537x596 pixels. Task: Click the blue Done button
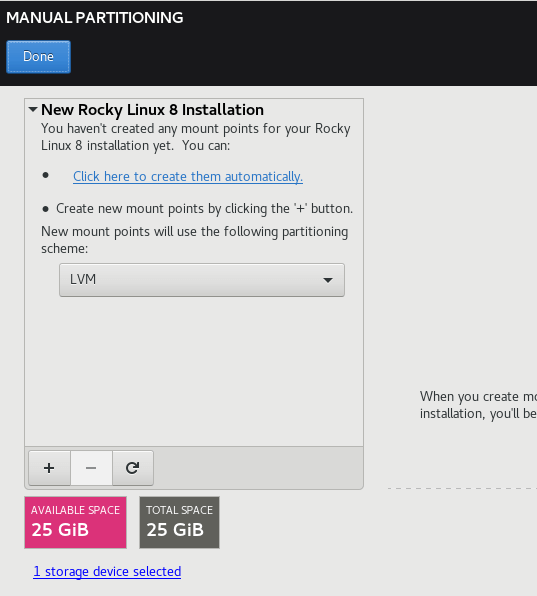[38, 57]
